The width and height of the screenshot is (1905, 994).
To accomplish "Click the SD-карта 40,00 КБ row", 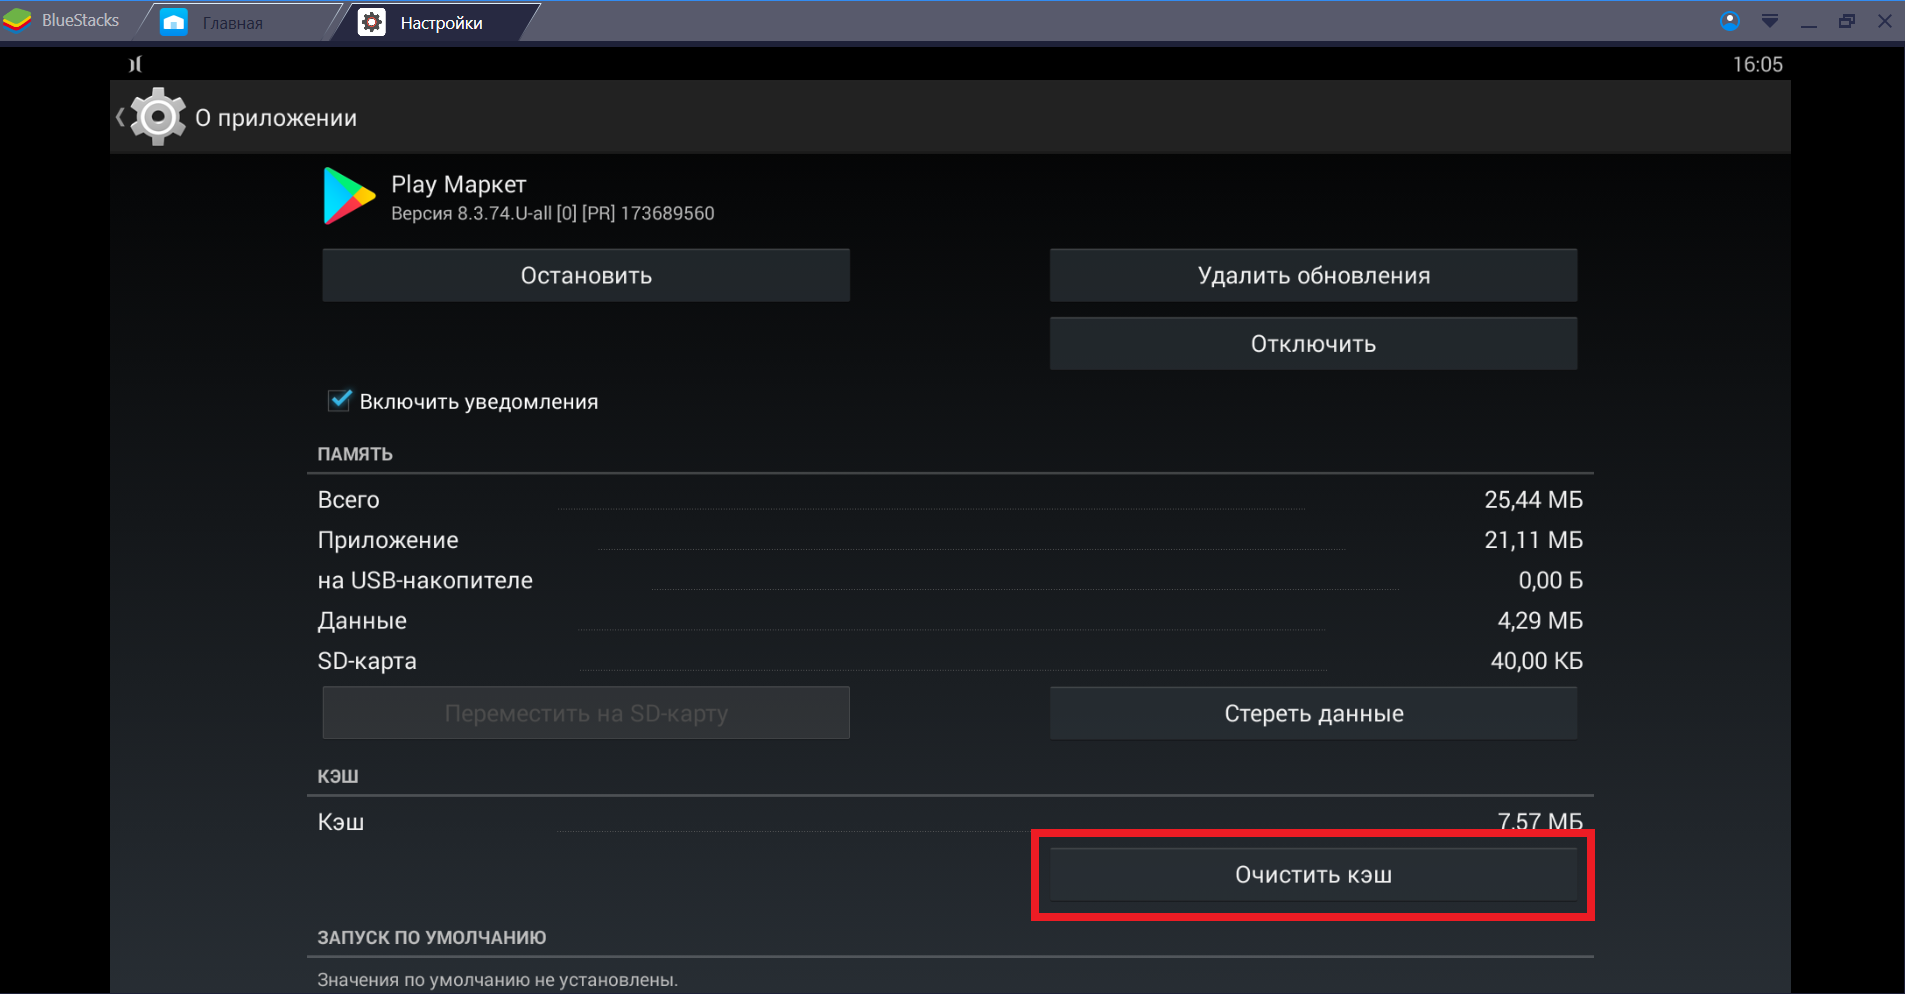I will 950,661.
